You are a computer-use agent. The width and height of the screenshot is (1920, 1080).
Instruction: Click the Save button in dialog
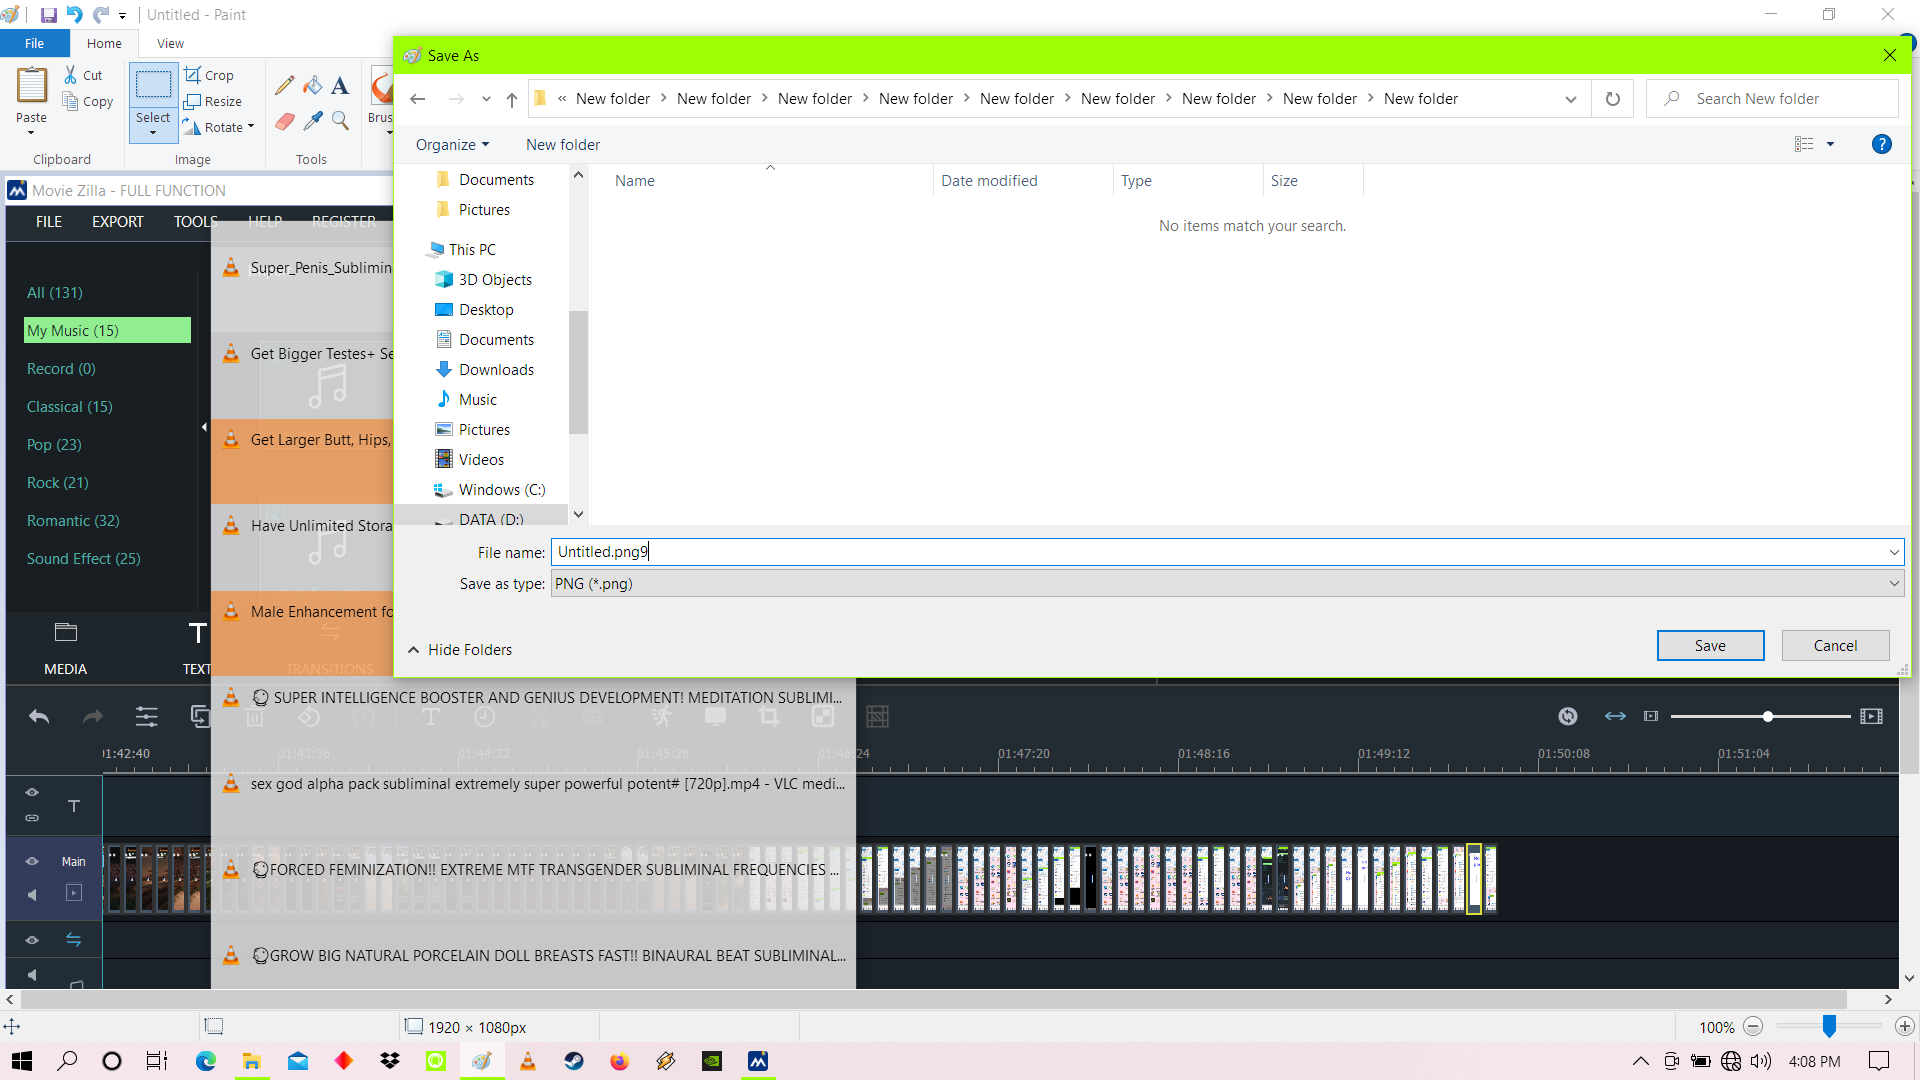click(1710, 645)
